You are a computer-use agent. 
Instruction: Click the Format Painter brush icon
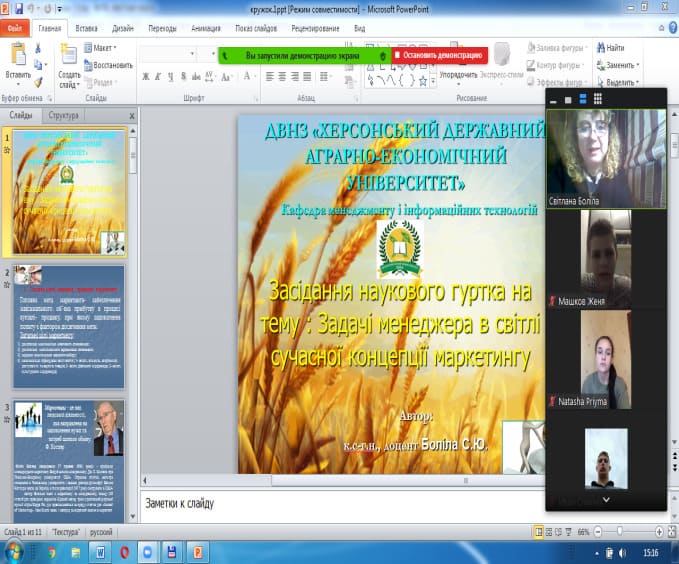(38, 82)
